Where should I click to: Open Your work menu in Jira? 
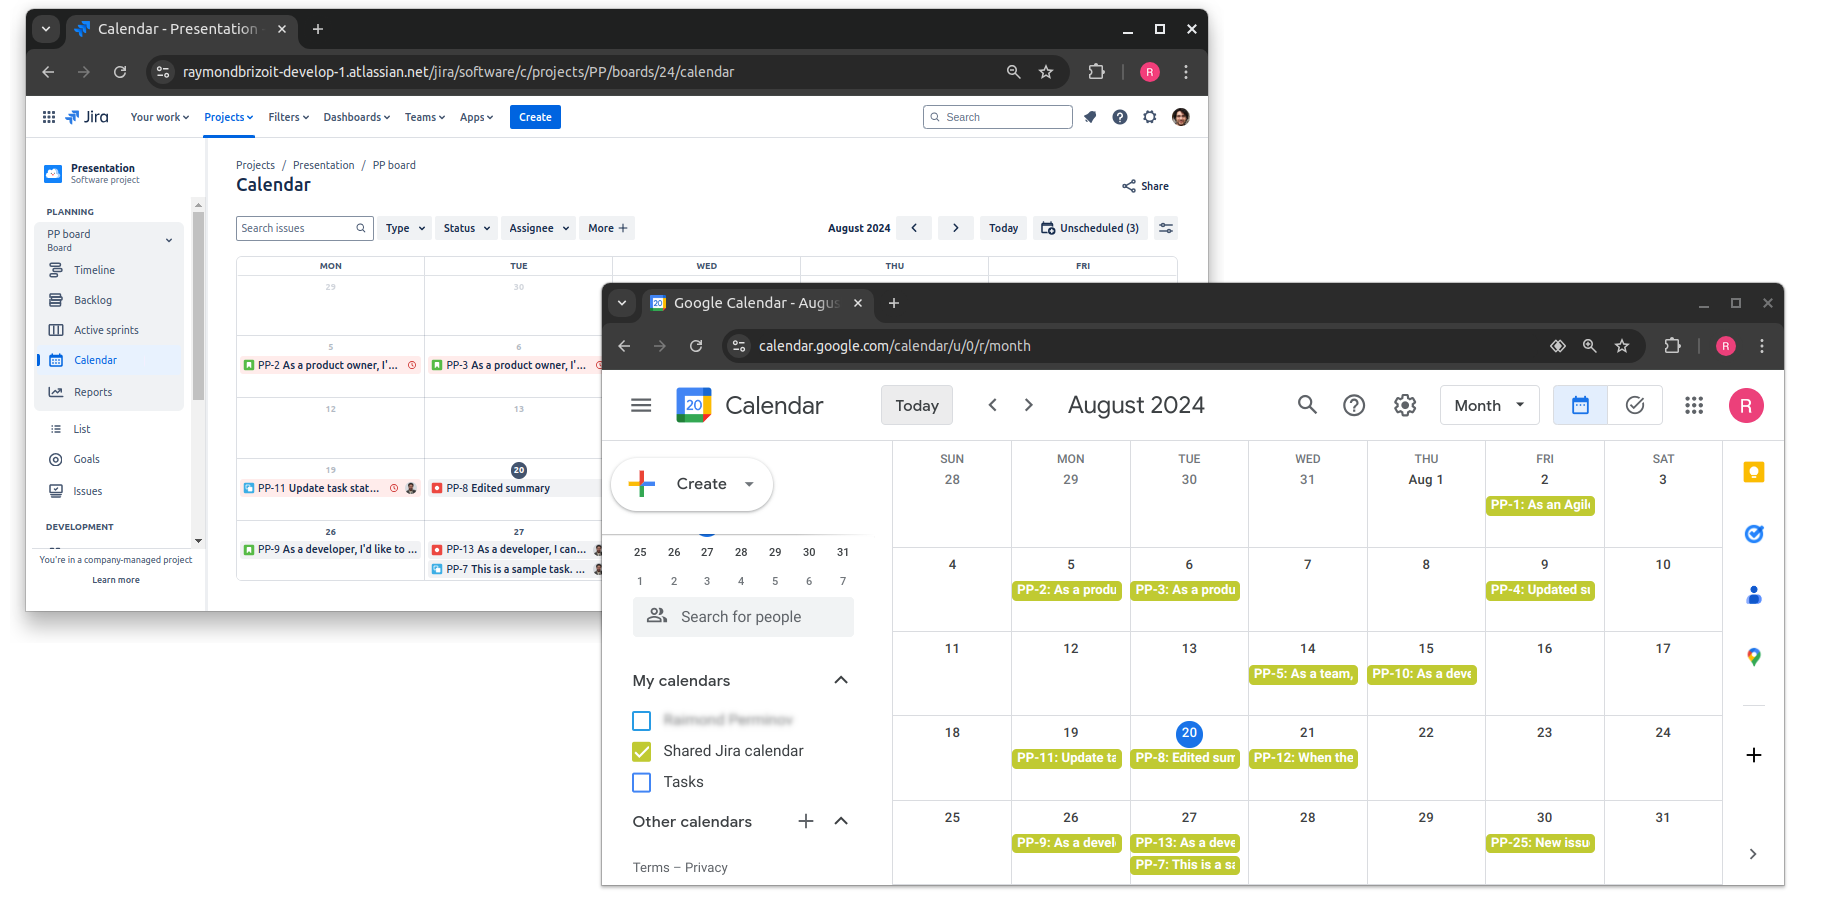160,117
